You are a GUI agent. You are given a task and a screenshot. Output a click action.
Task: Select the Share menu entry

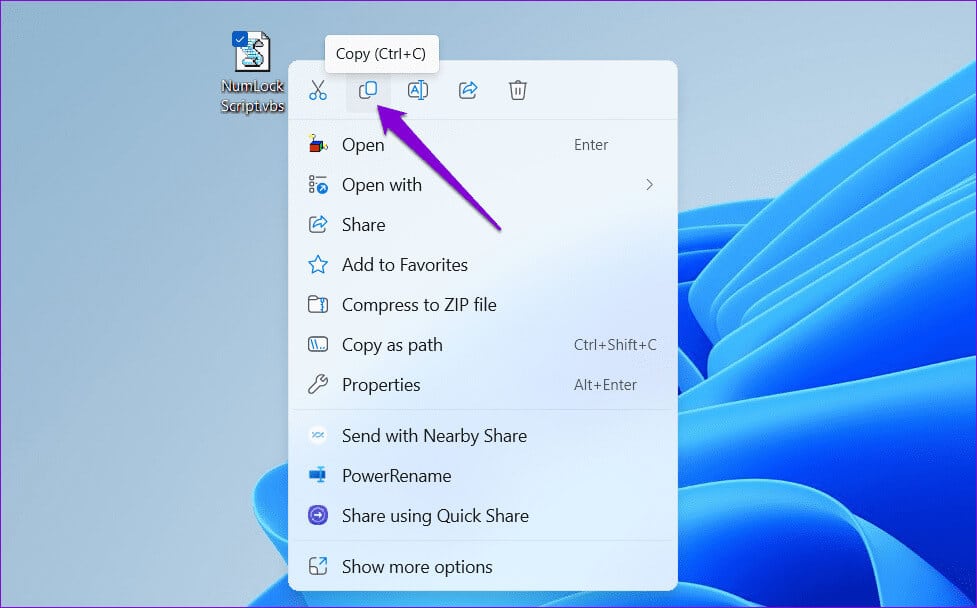point(483,225)
